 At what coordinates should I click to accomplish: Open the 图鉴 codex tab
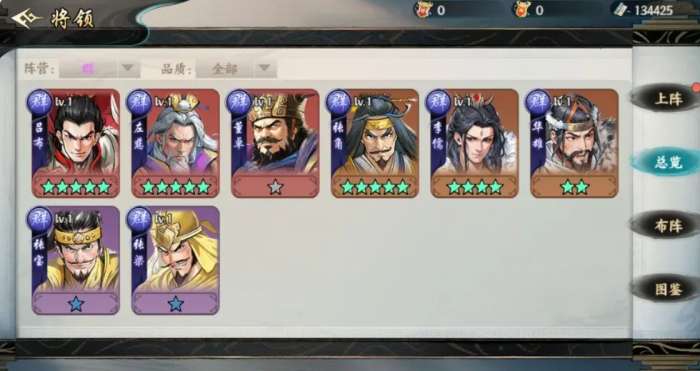(665, 288)
